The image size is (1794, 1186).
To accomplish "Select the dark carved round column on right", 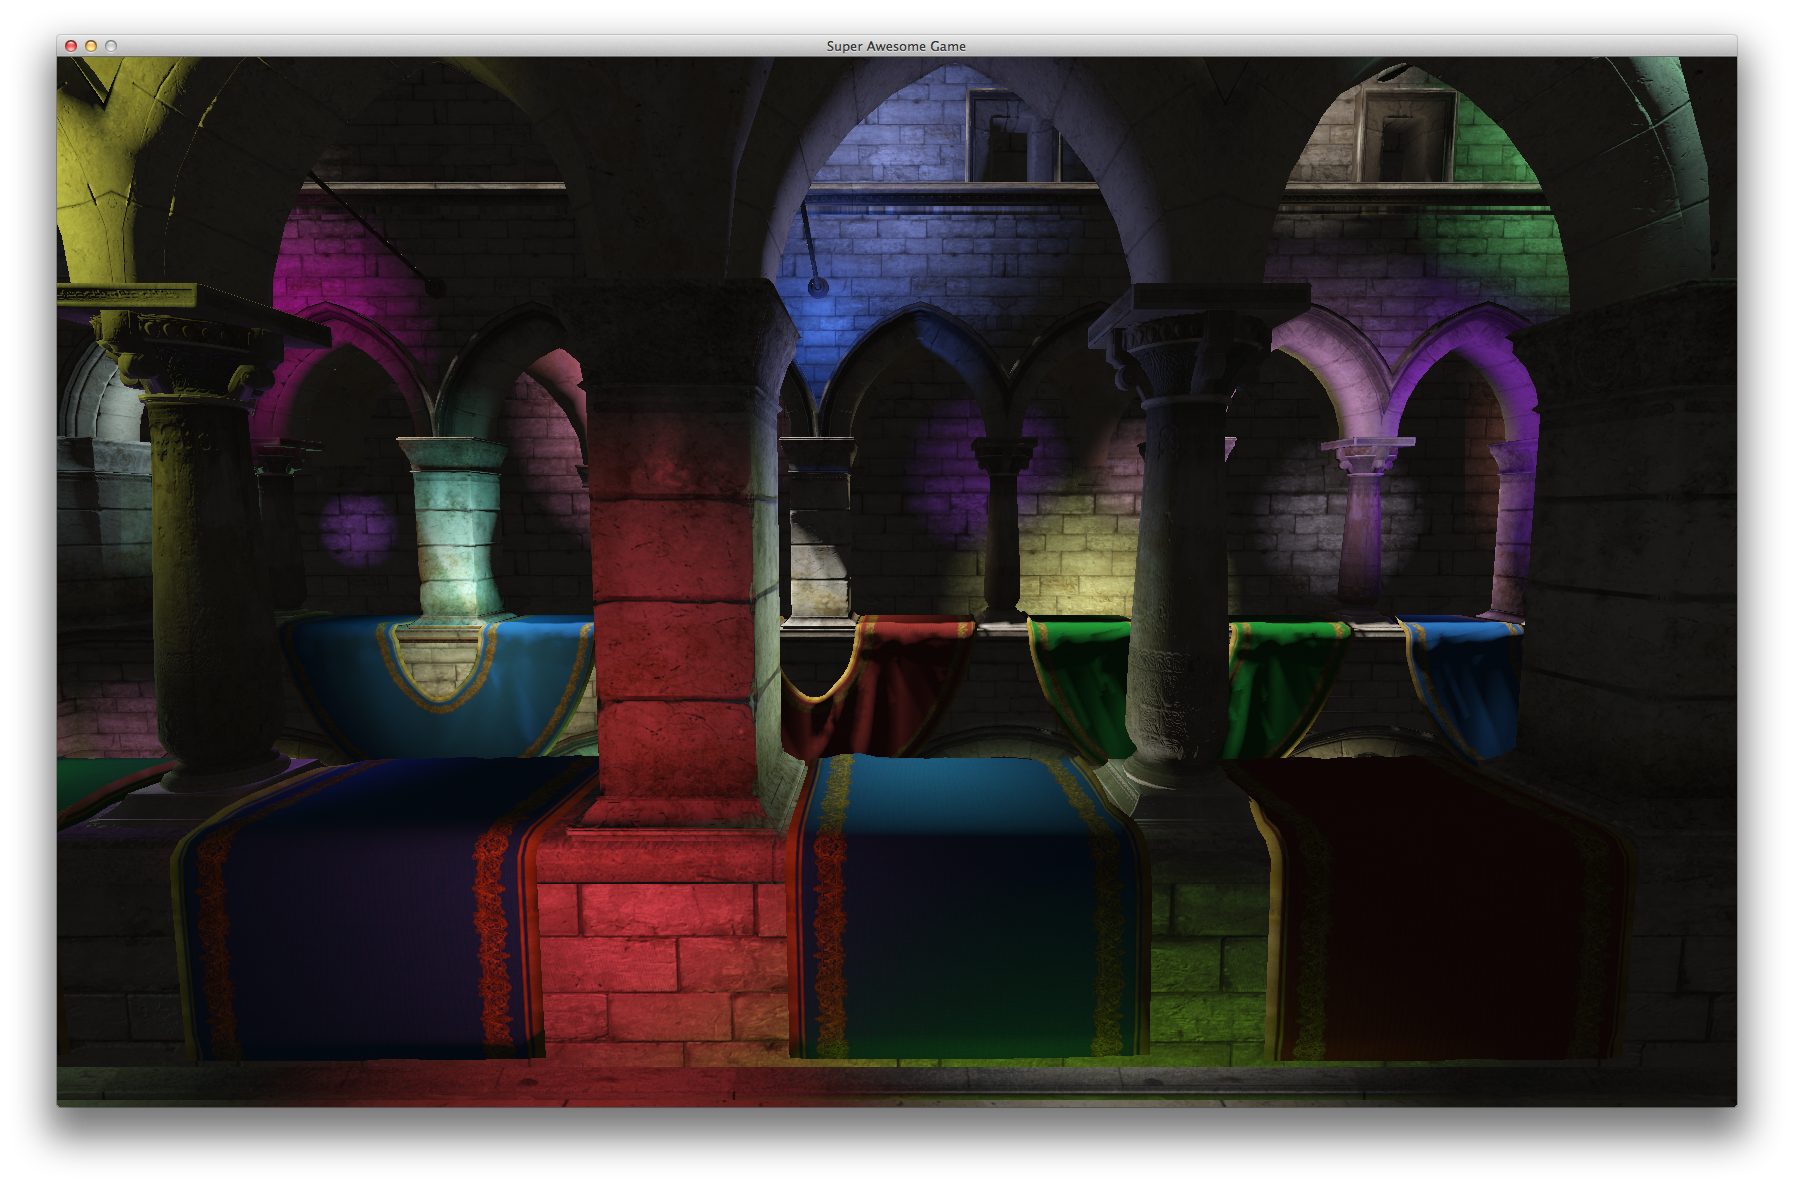I will pos(1180,580).
